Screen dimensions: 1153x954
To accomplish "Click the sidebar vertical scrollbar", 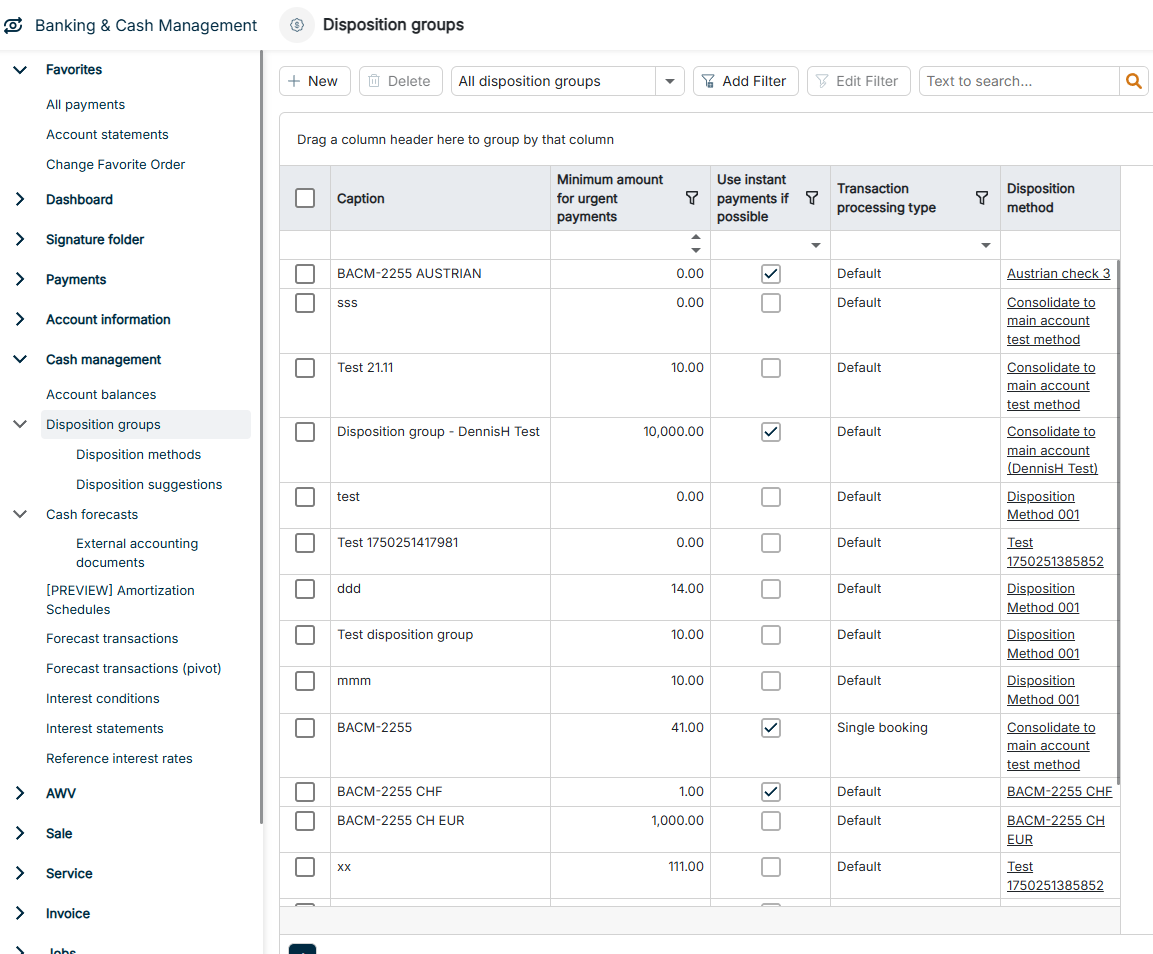I will tap(261, 437).
